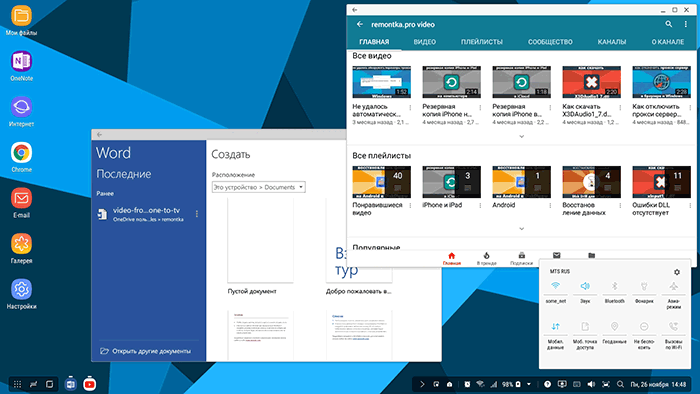Toggle Bluetooth in the quick panel
The image size is (700, 394).
click(x=614, y=291)
